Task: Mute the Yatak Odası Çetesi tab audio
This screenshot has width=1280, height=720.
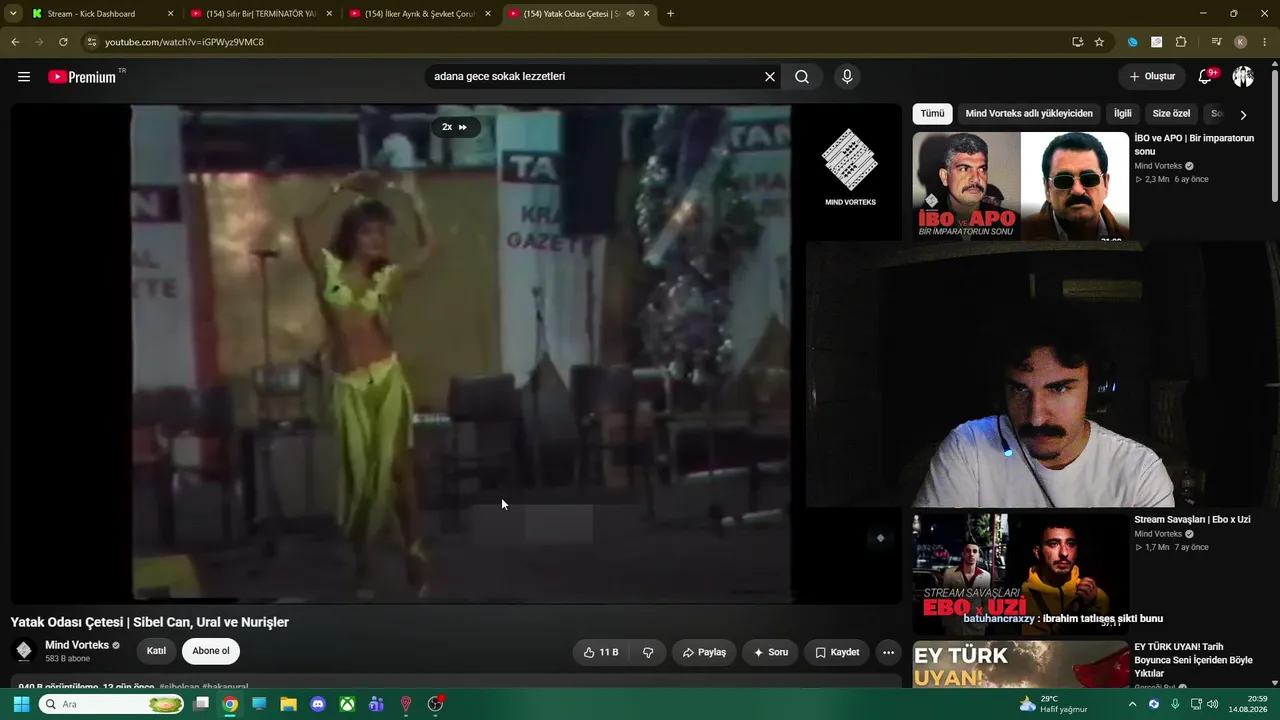Action: 630,14
